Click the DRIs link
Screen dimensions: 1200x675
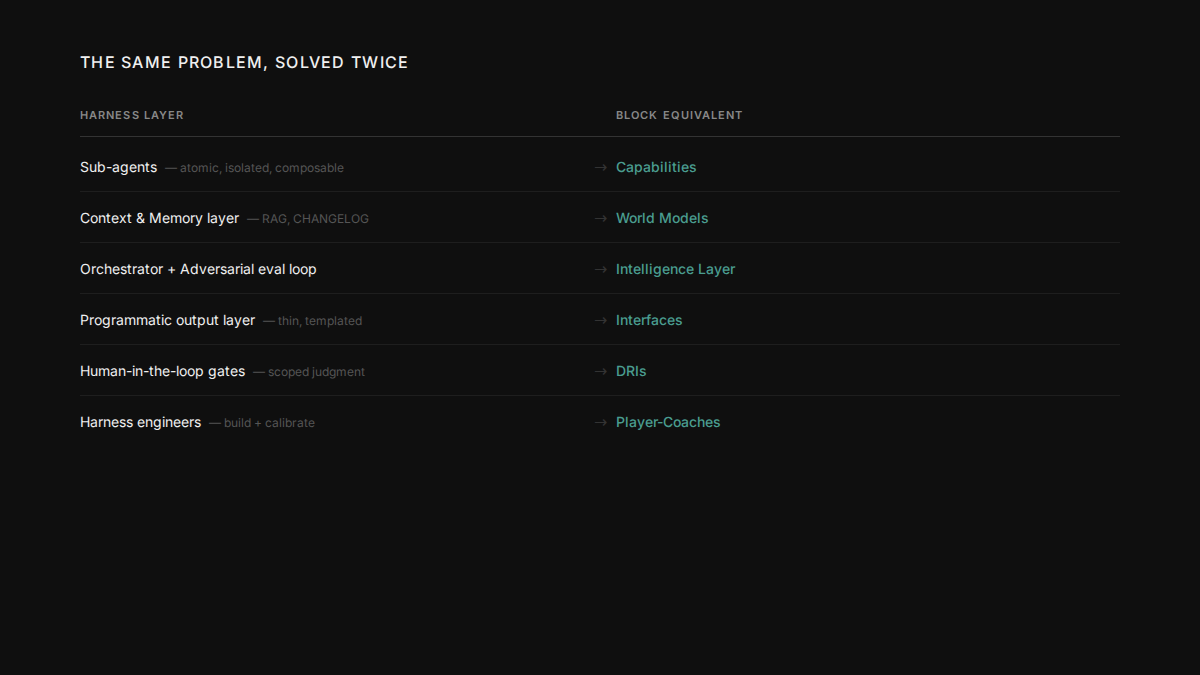pyautogui.click(x=630, y=371)
